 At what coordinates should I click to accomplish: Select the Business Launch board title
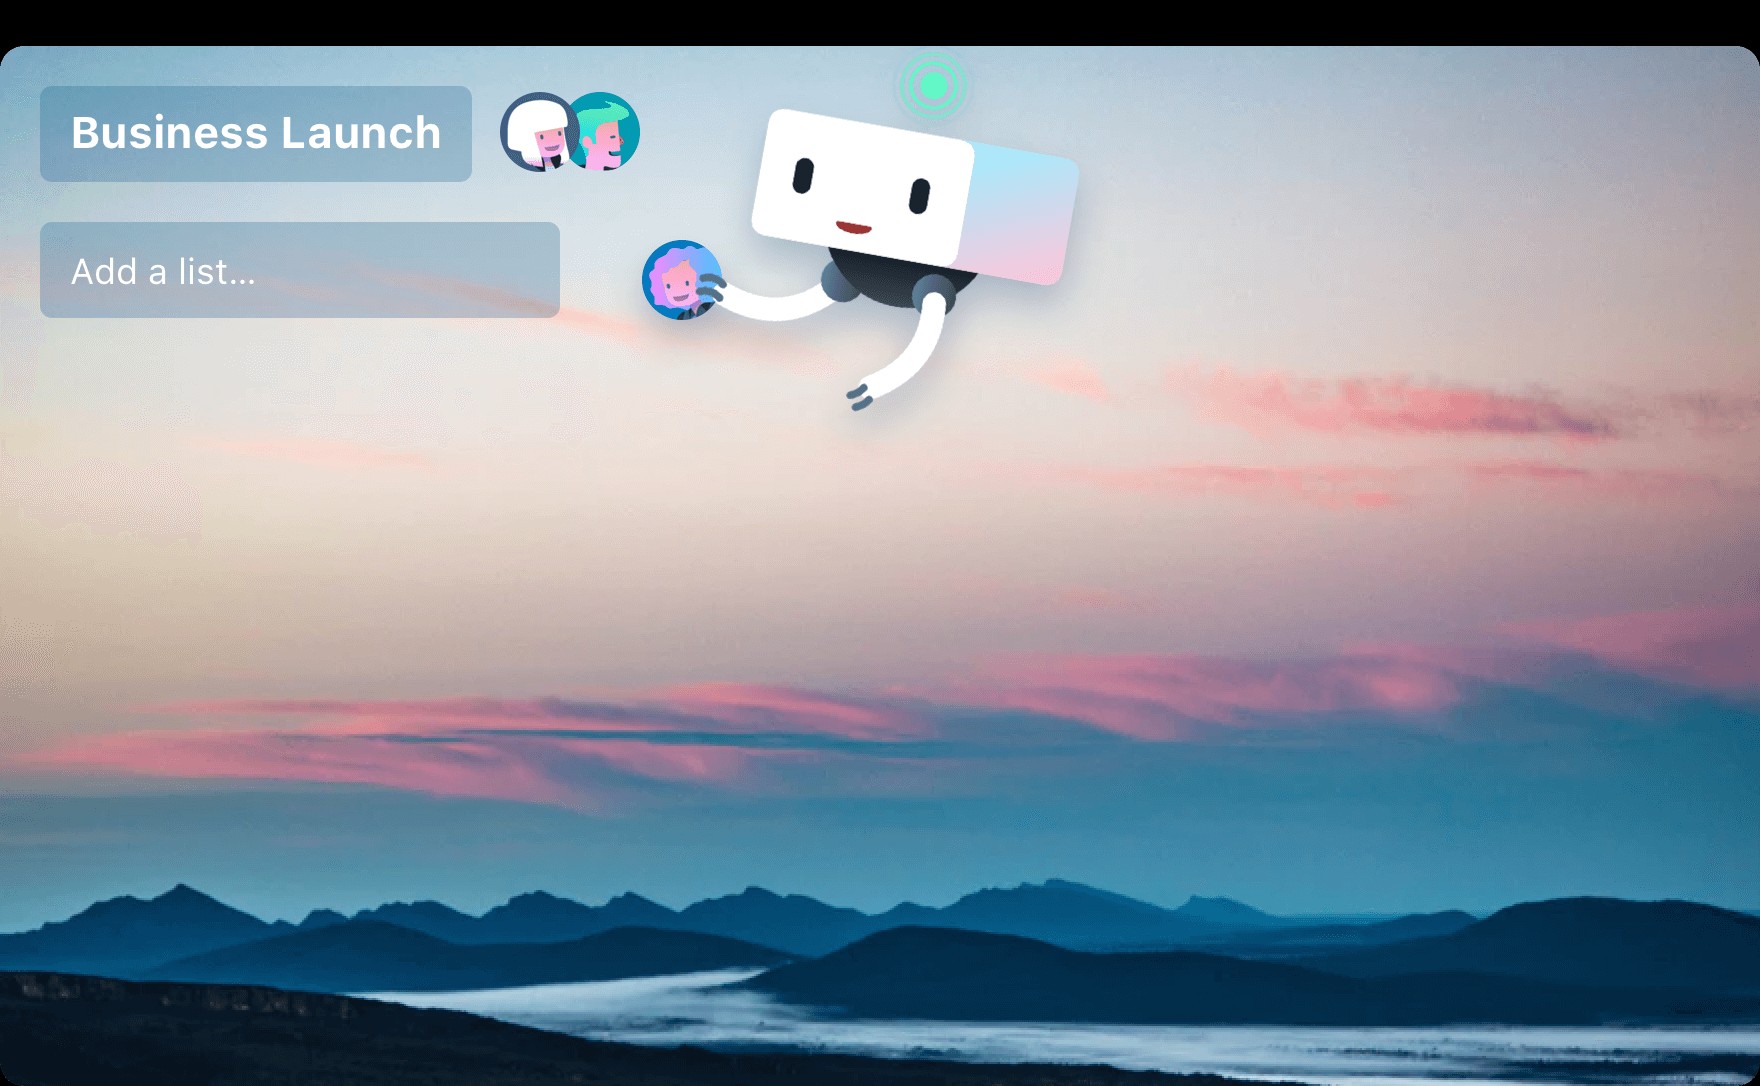point(255,133)
